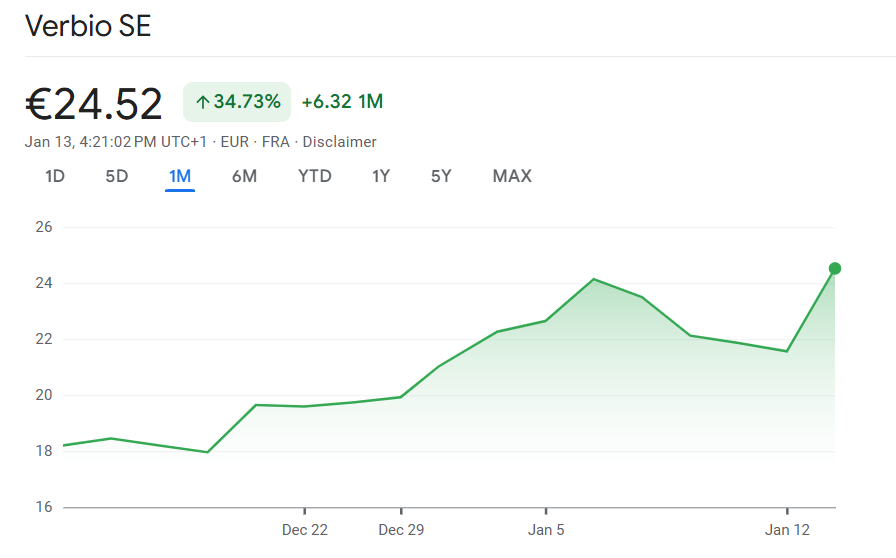Click the Dec 29 axis marker
The width and height of the screenshot is (896, 558).
coord(401,530)
